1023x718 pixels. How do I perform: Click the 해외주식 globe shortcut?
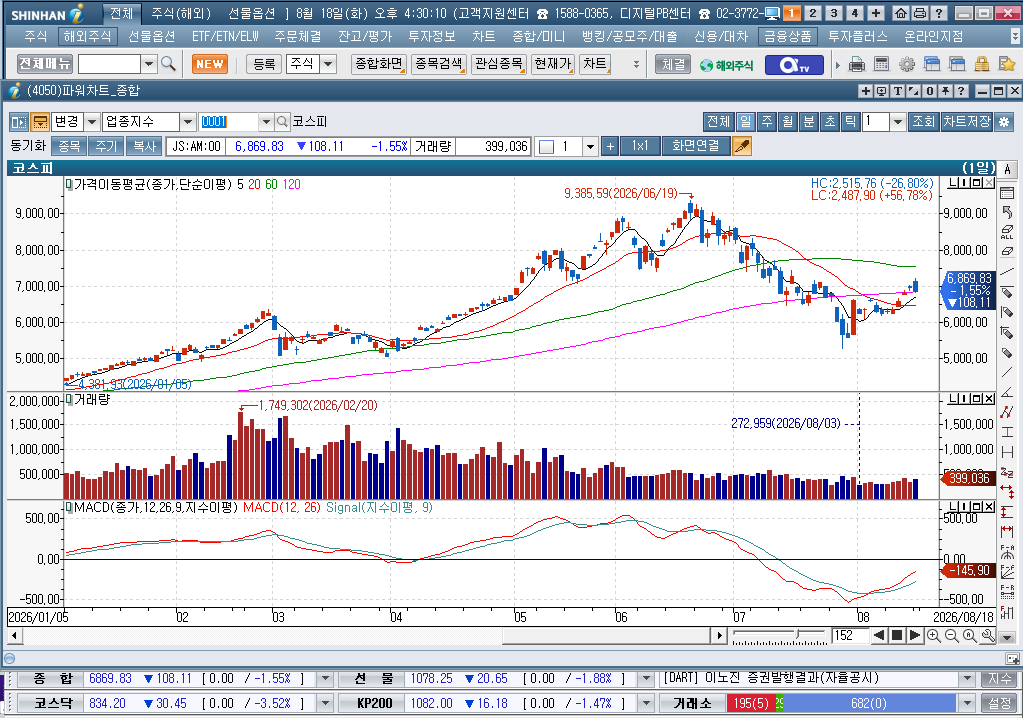726,65
